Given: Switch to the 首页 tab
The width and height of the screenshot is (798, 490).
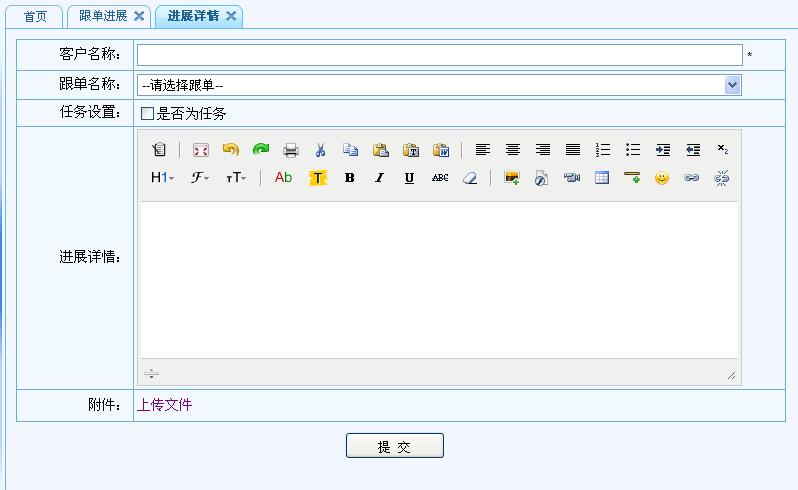Looking at the screenshot, I should click(x=35, y=17).
